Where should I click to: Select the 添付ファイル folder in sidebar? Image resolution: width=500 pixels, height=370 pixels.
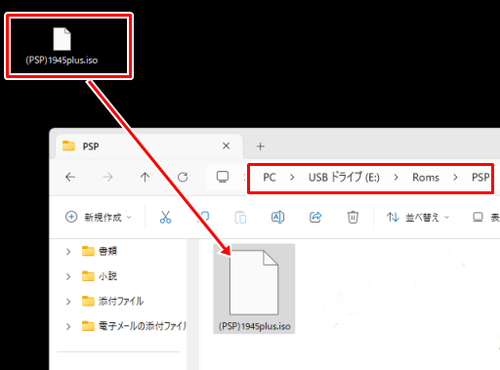point(113,301)
